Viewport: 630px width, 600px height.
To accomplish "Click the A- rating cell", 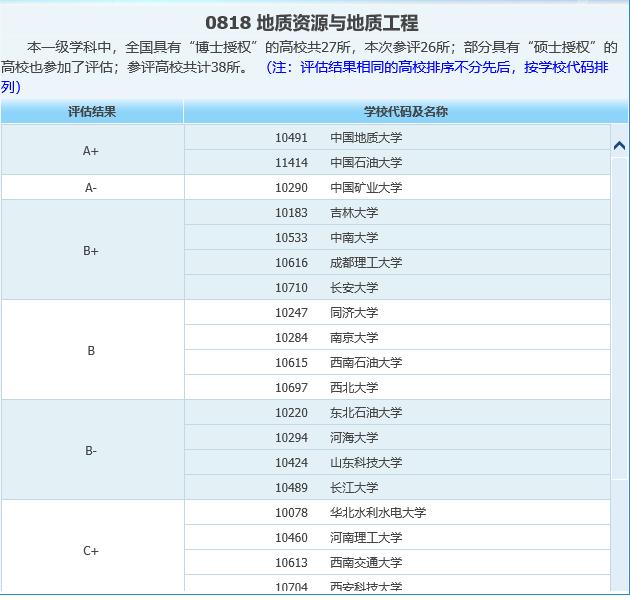I will 92,187.
